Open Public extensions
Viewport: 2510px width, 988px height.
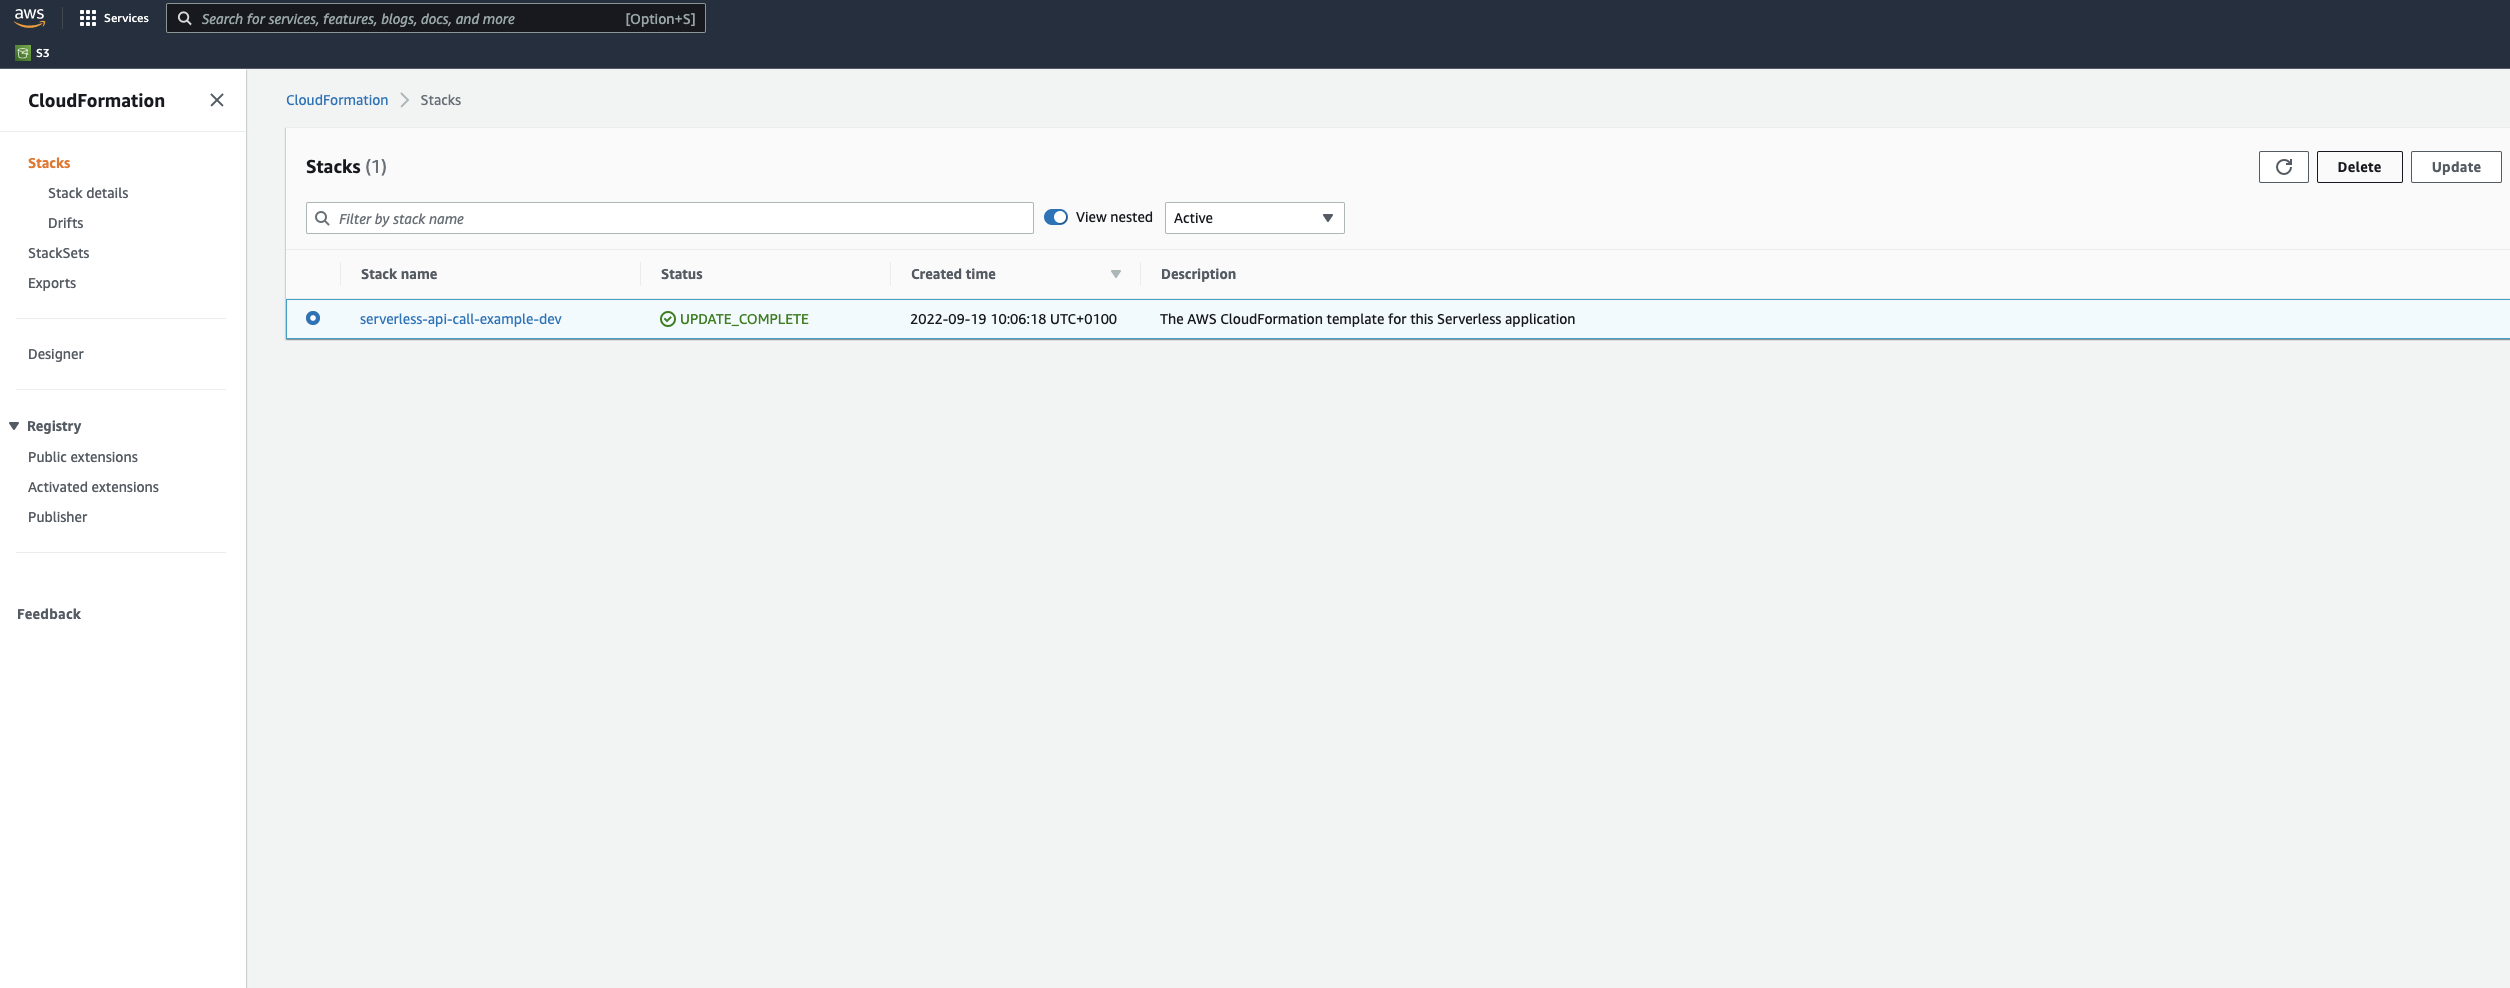tap(83, 457)
